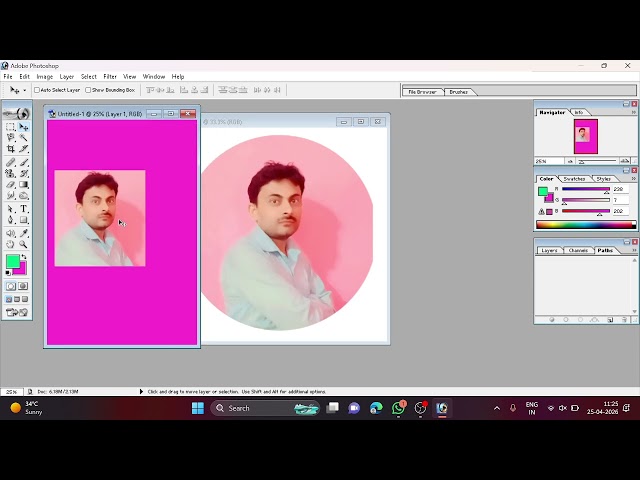Open the Filter menu
Screen dimensions: 640x480
pyautogui.click(x=110, y=76)
